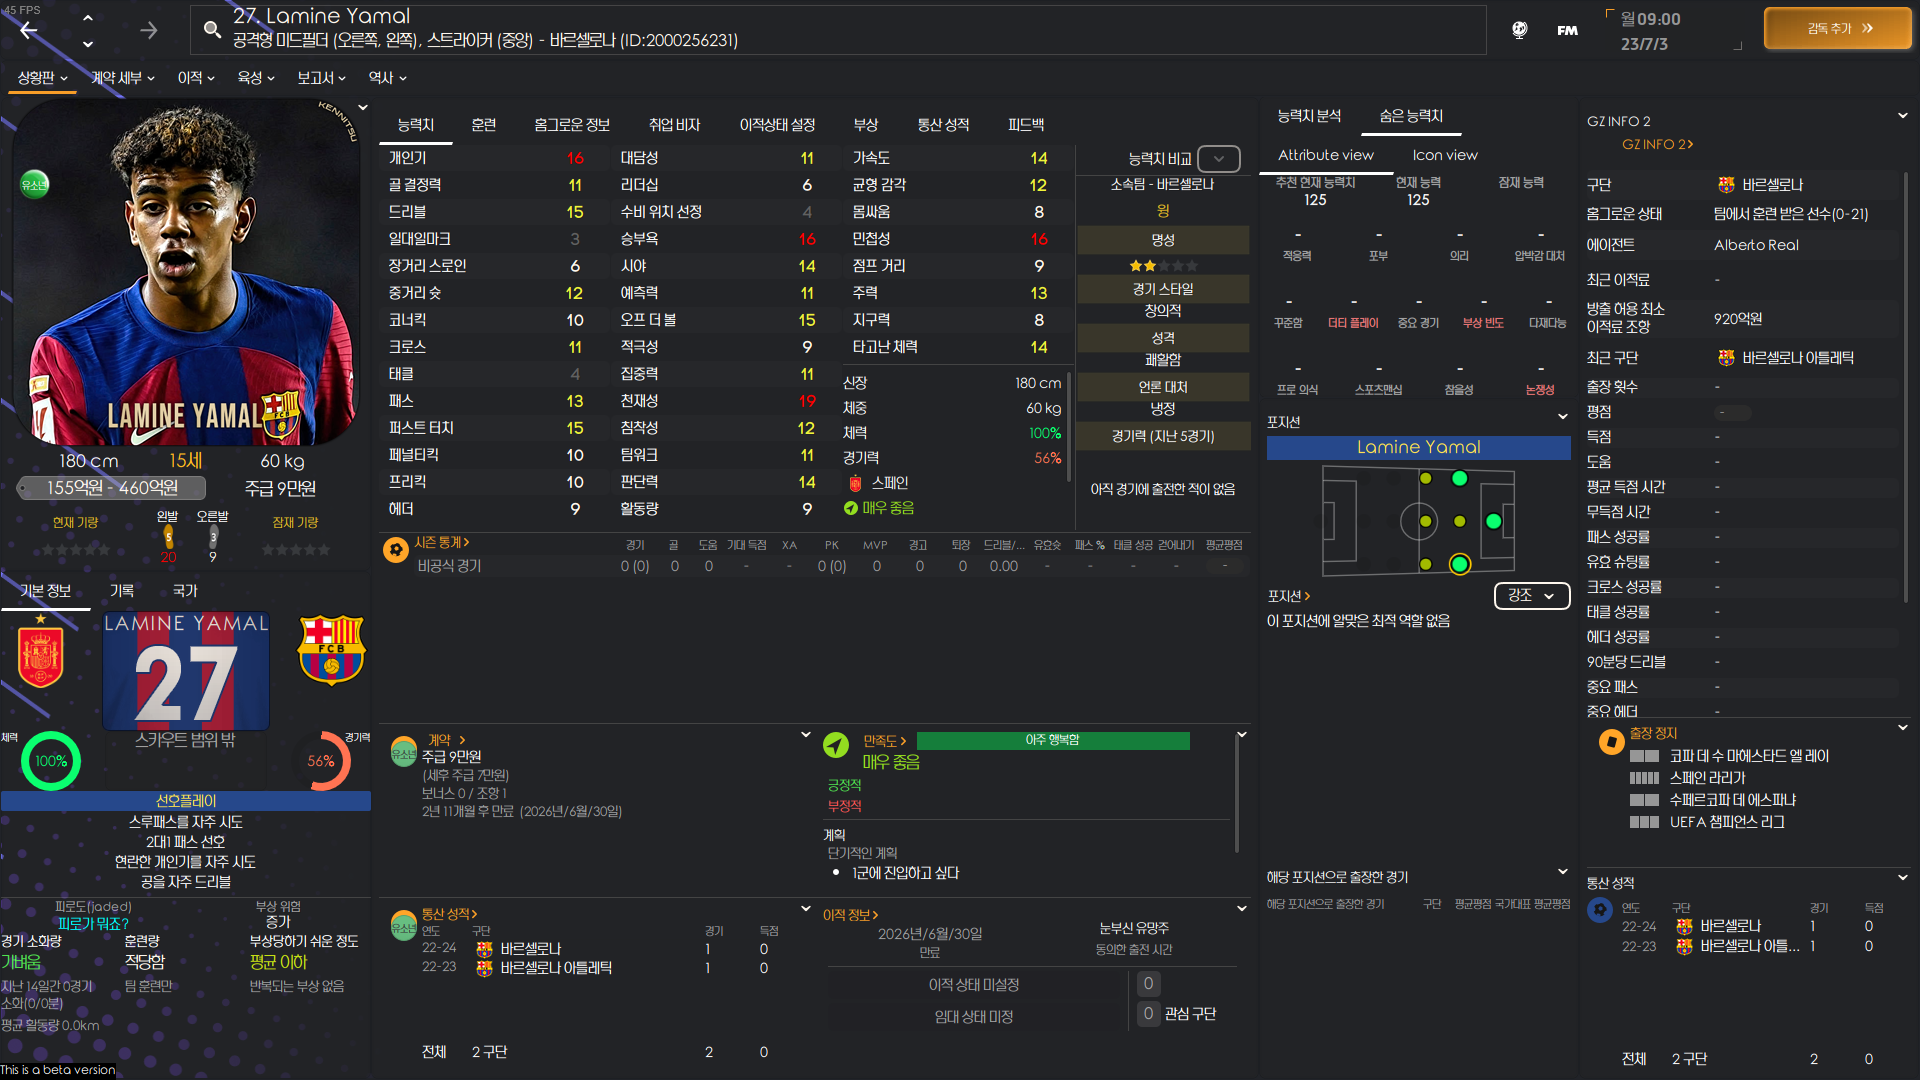Image resolution: width=1920 pixels, height=1080 pixels.
Task: Click the forward arrow navigation icon
Action: coord(148,30)
